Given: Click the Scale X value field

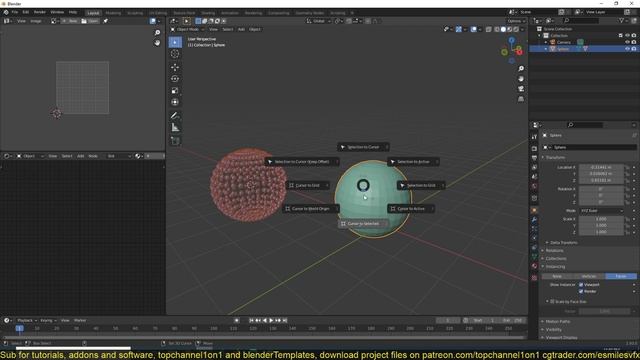Looking at the screenshot, I should (601, 219).
